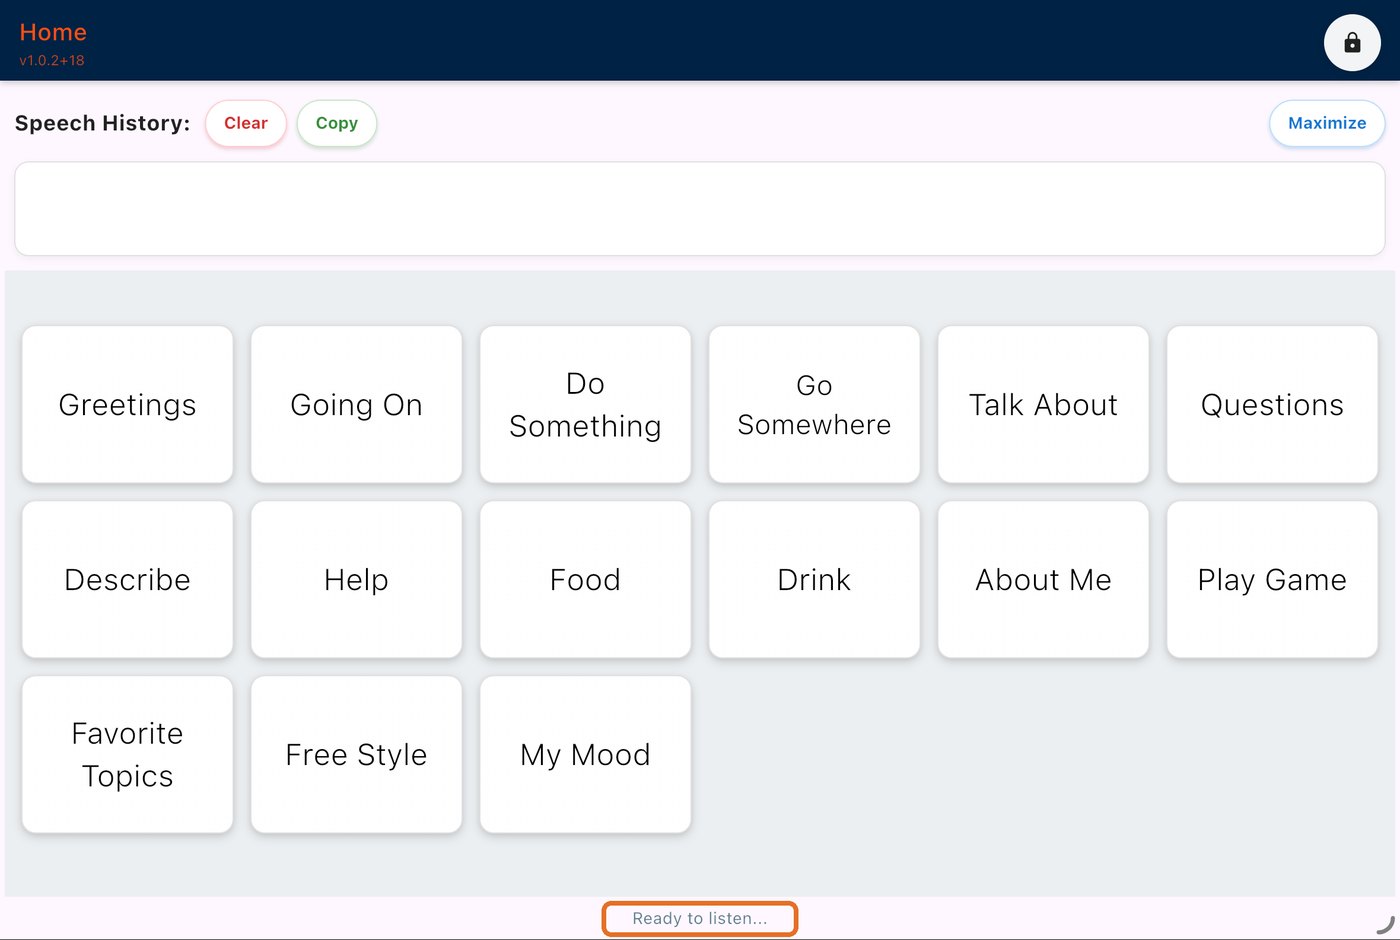This screenshot has height=940, width=1400.
Task: Clear the speech history
Action: 246,123
